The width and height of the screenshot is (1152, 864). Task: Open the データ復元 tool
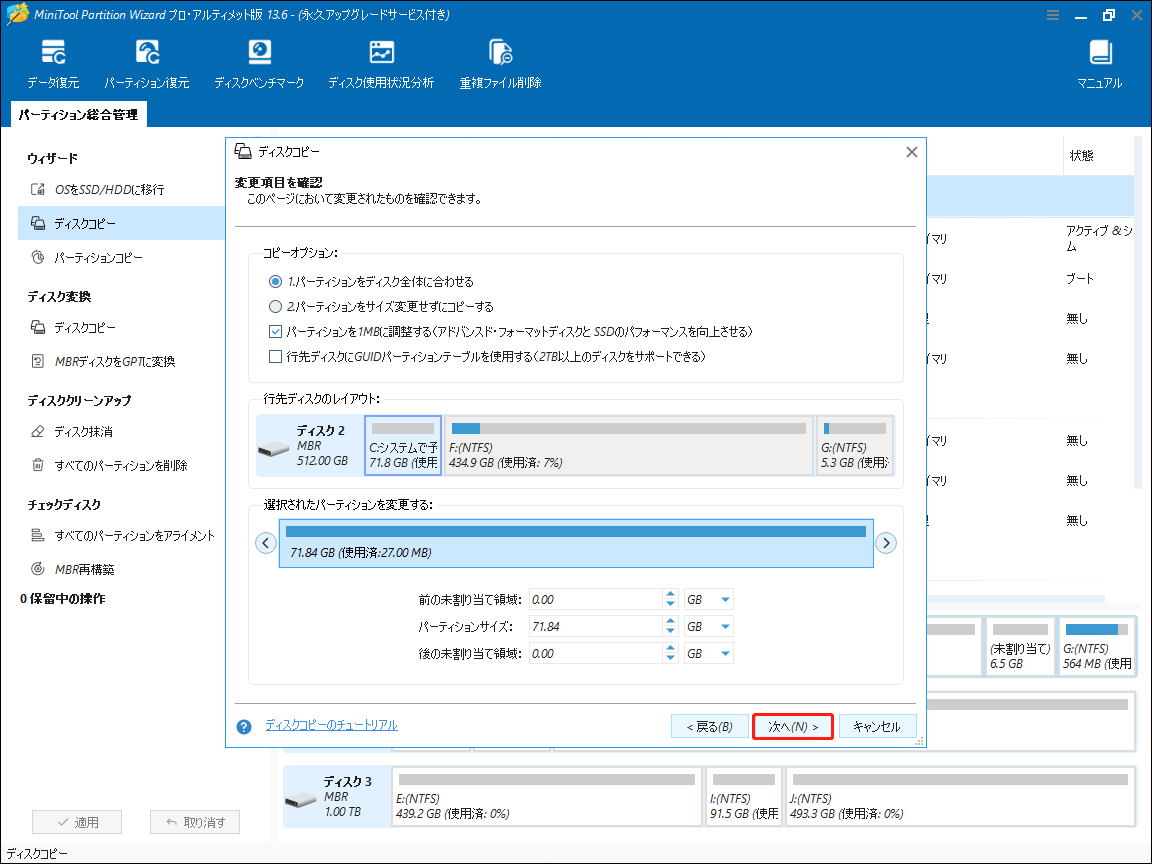point(53,64)
